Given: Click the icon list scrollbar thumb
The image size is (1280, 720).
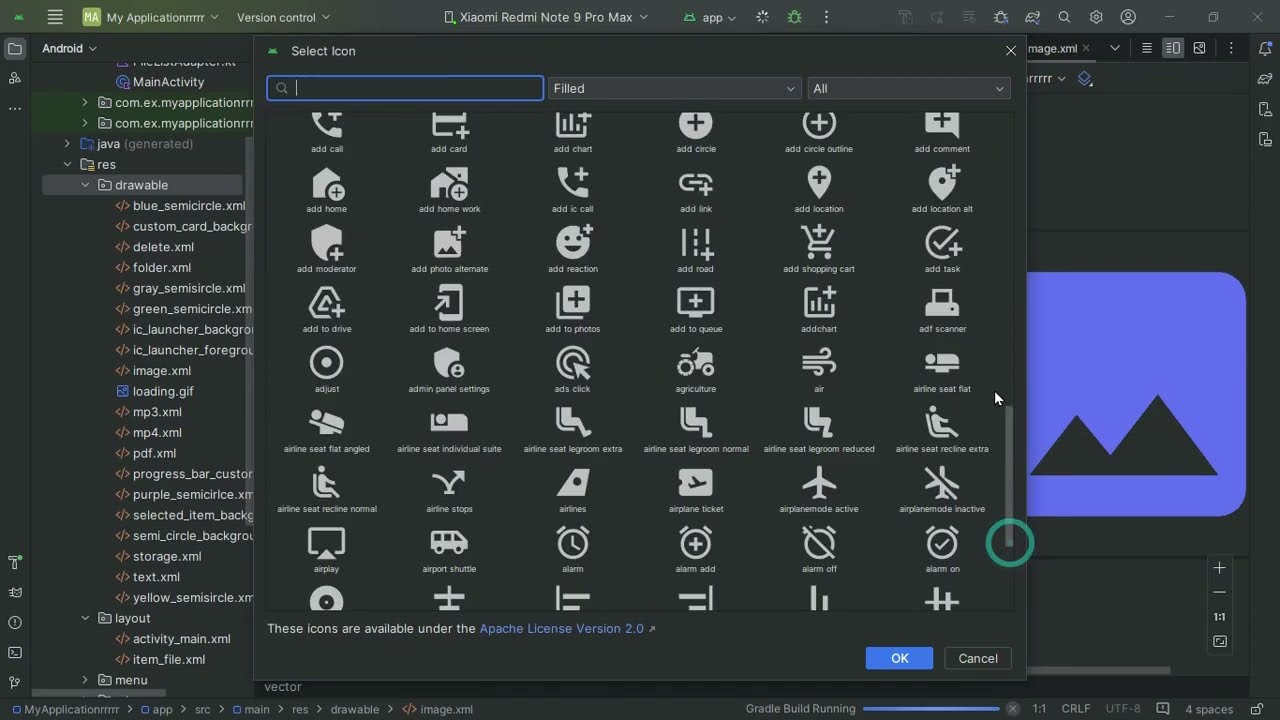Looking at the screenshot, I should [x=1009, y=475].
